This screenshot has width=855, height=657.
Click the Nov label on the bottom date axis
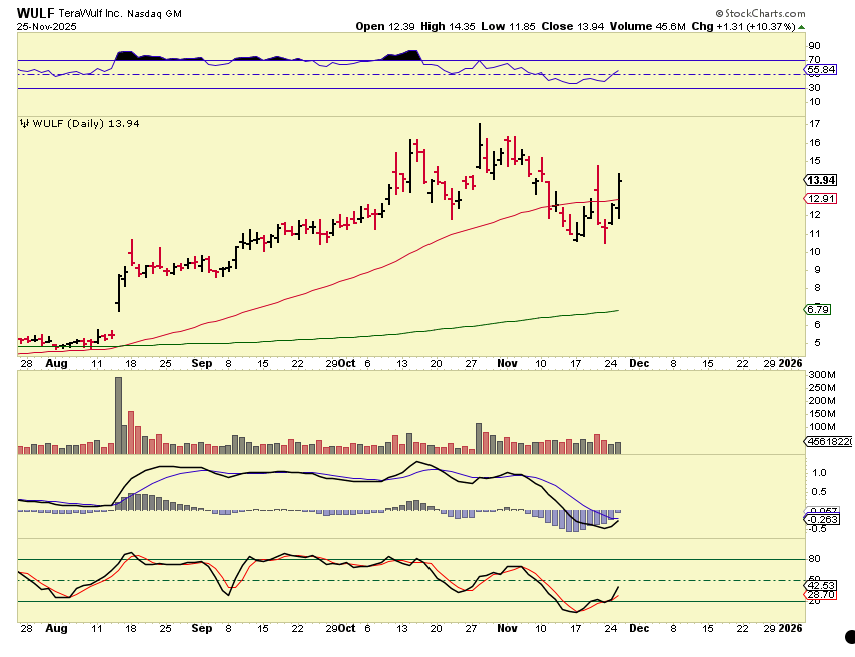click(507, 628)
